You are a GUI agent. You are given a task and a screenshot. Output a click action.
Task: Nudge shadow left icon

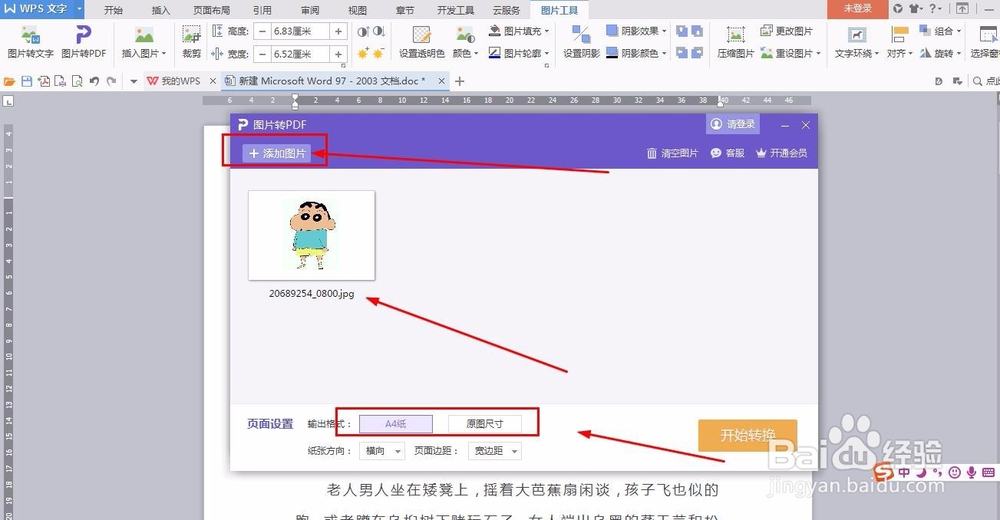point(682,53)
